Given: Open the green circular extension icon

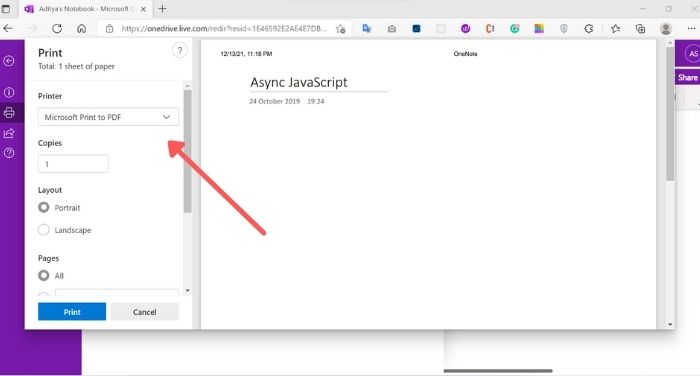Looking at the screenshot, I should click(x=515, y=29).
